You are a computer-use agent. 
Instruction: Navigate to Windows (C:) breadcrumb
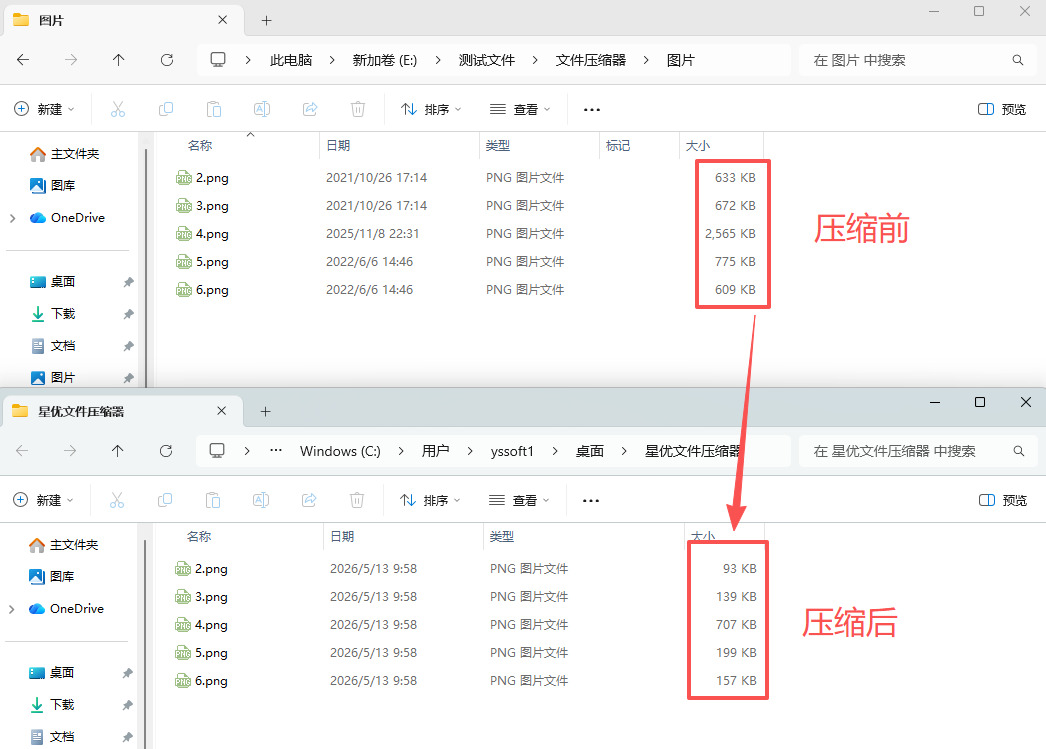click(340, 452)
